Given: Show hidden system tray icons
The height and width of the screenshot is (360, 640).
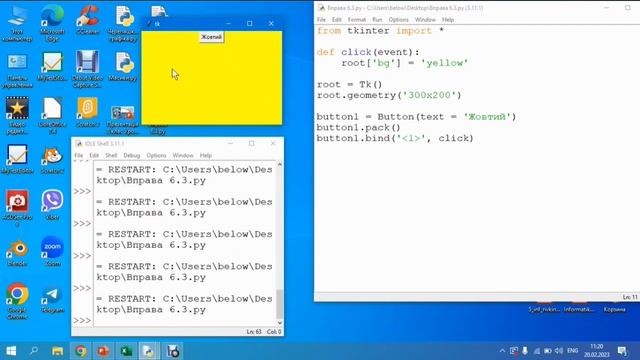Looking at the screenshot, I should click(x=502, y=351).
